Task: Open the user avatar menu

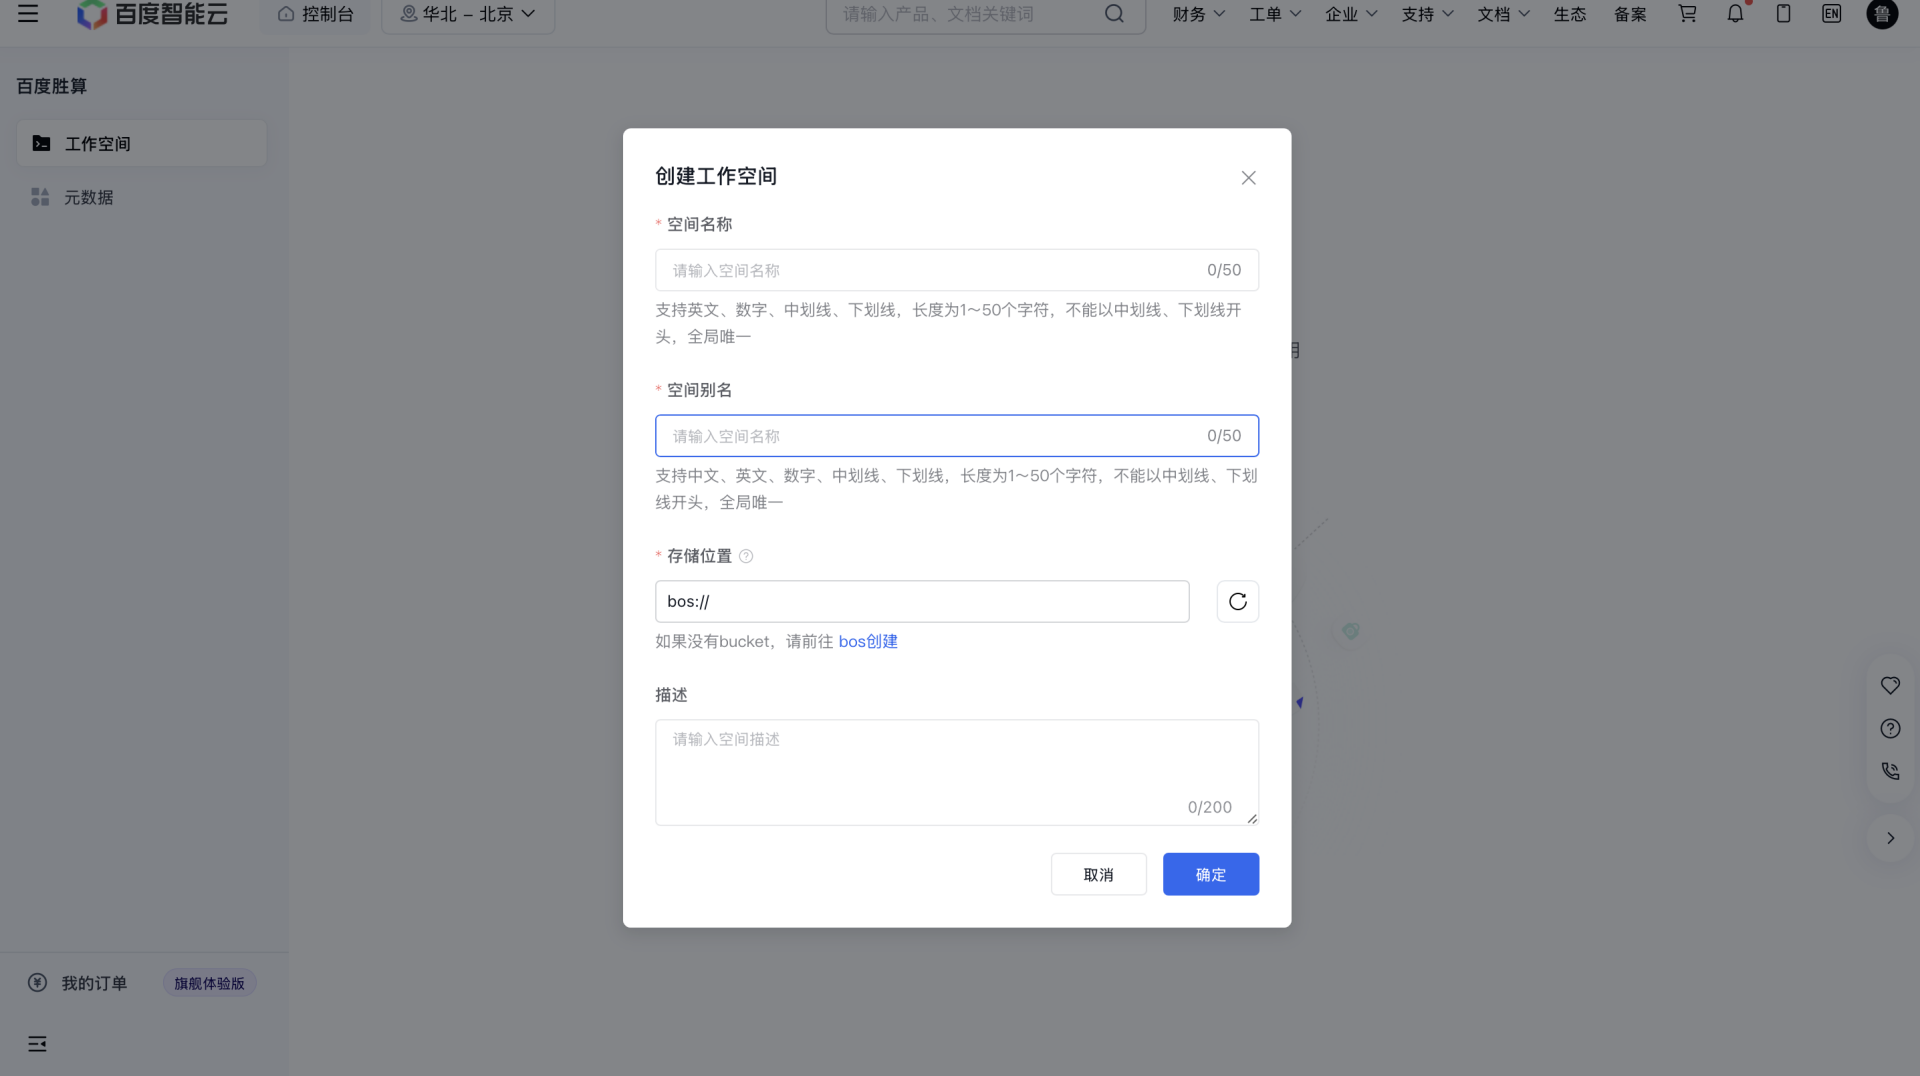Action: 1882,14
